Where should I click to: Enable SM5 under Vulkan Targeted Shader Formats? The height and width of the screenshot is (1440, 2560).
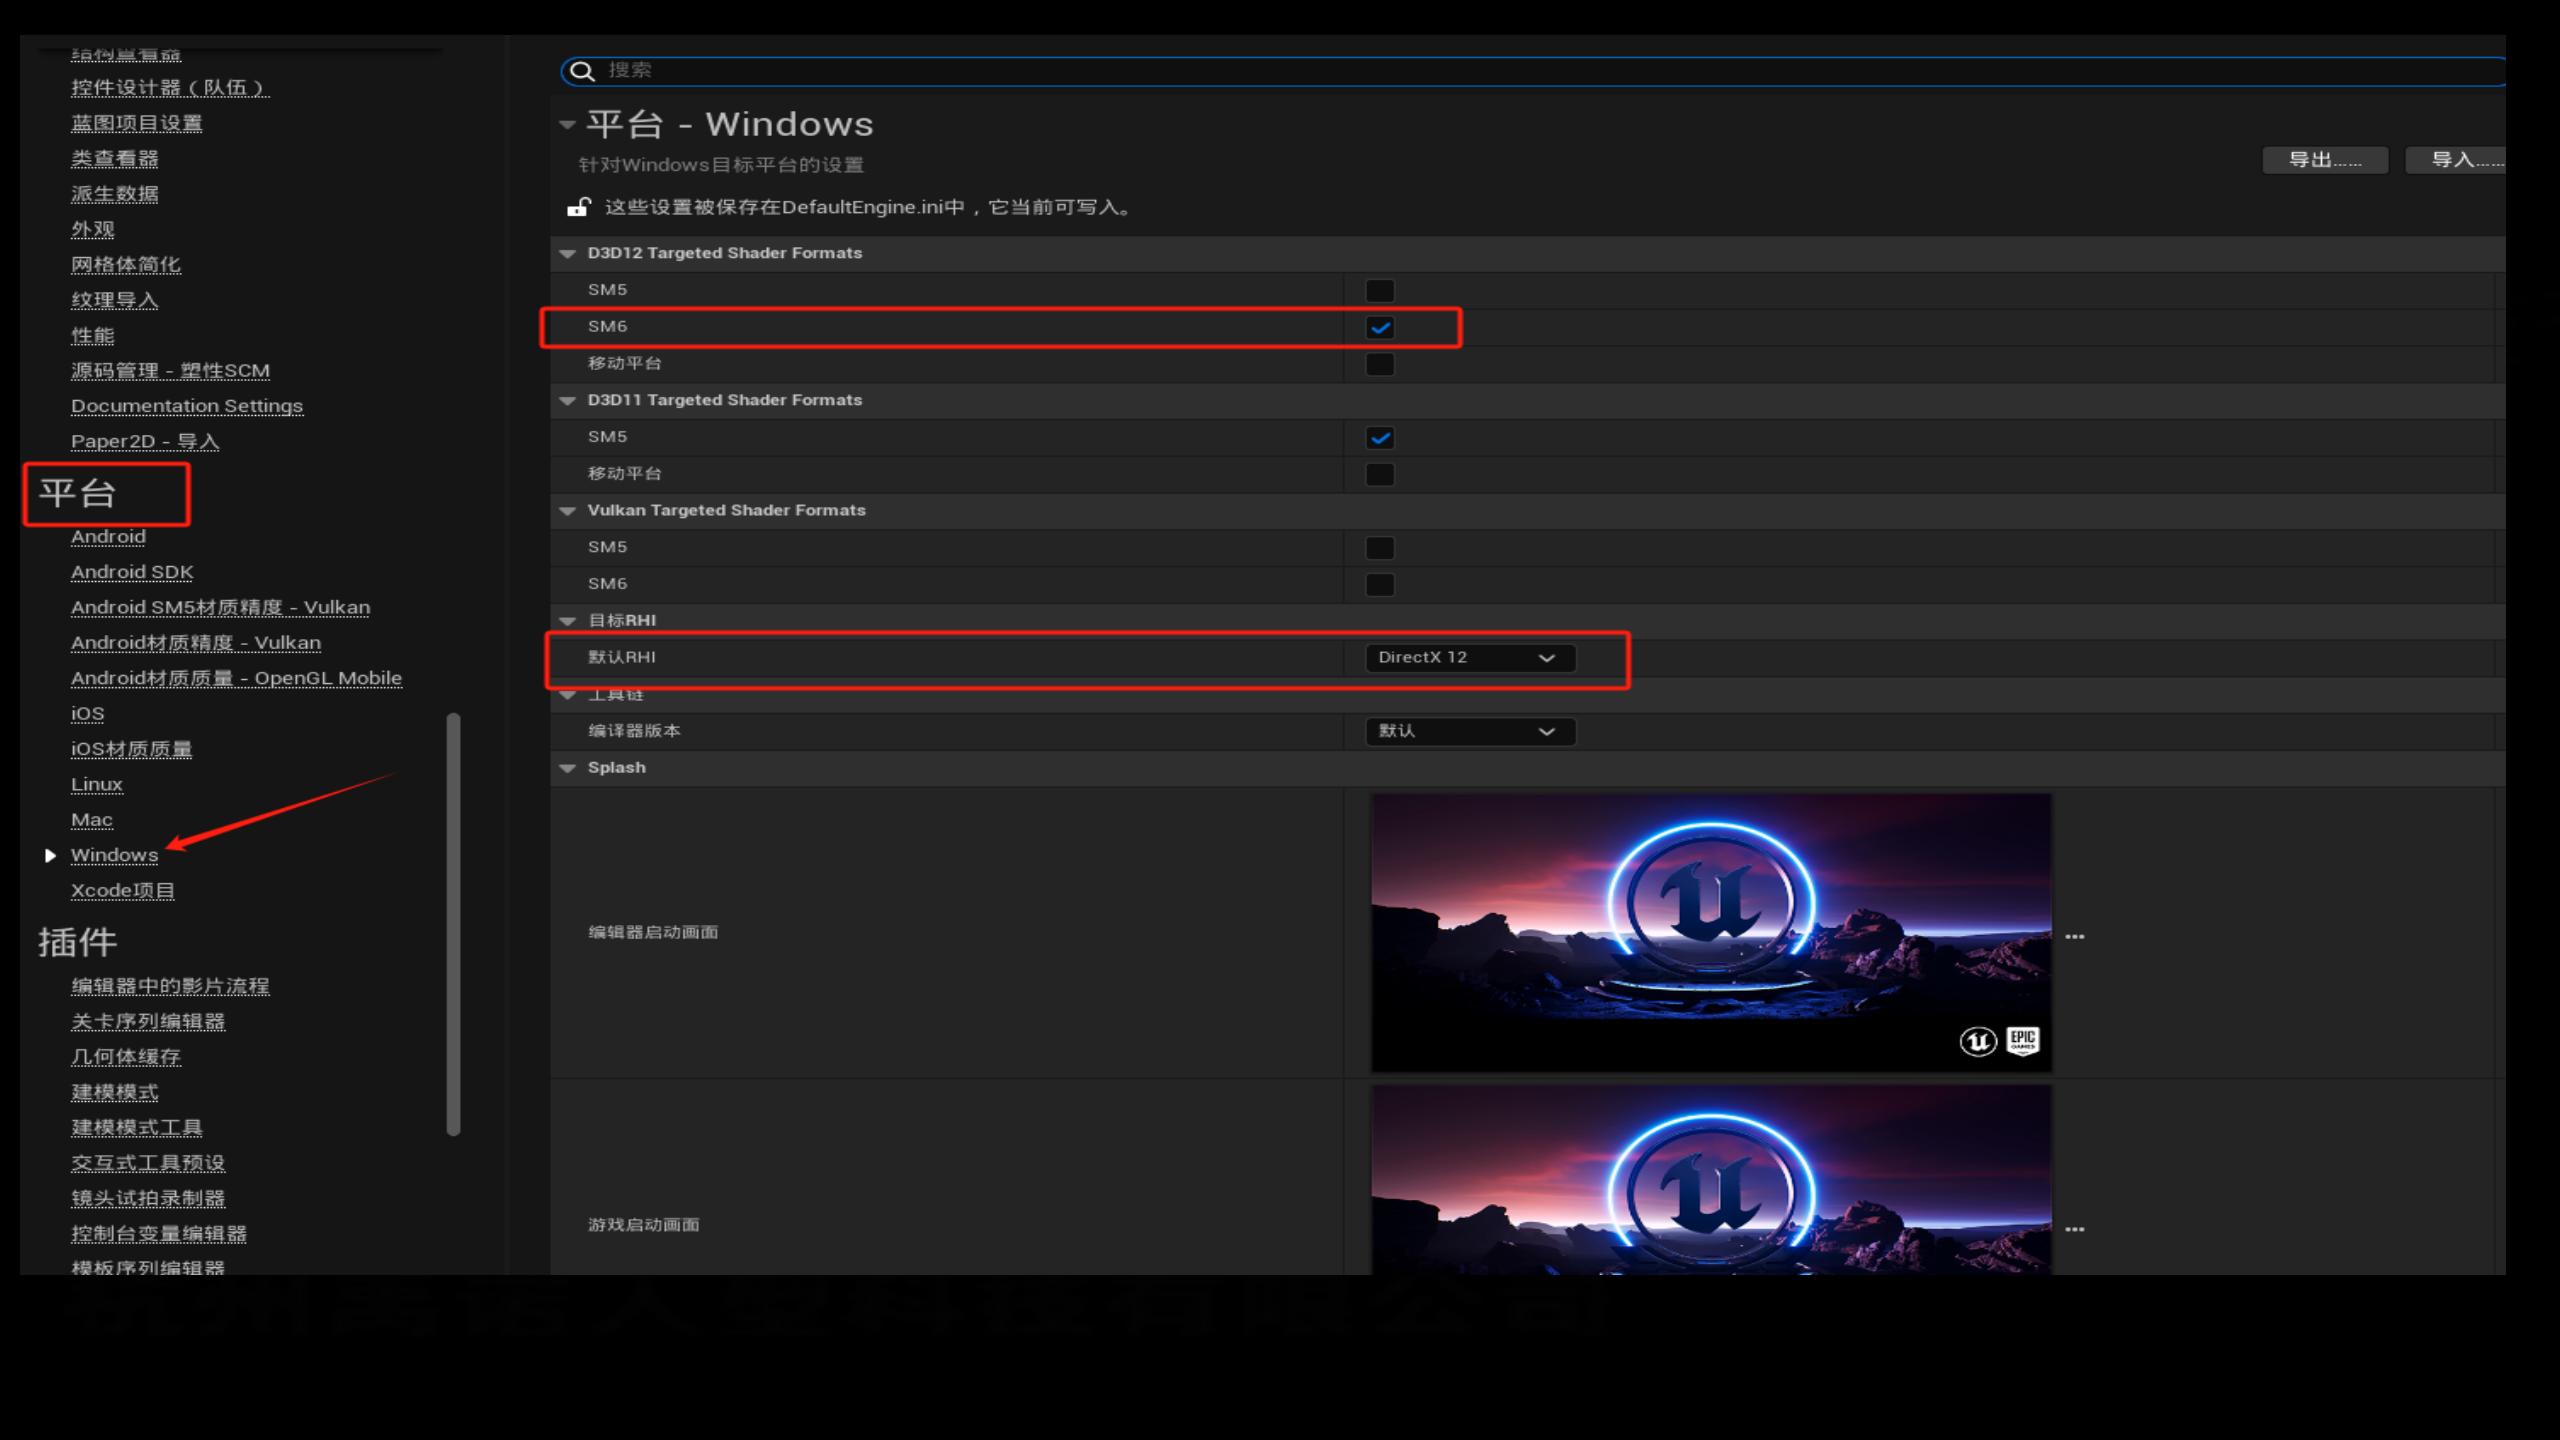(1380, 547)
